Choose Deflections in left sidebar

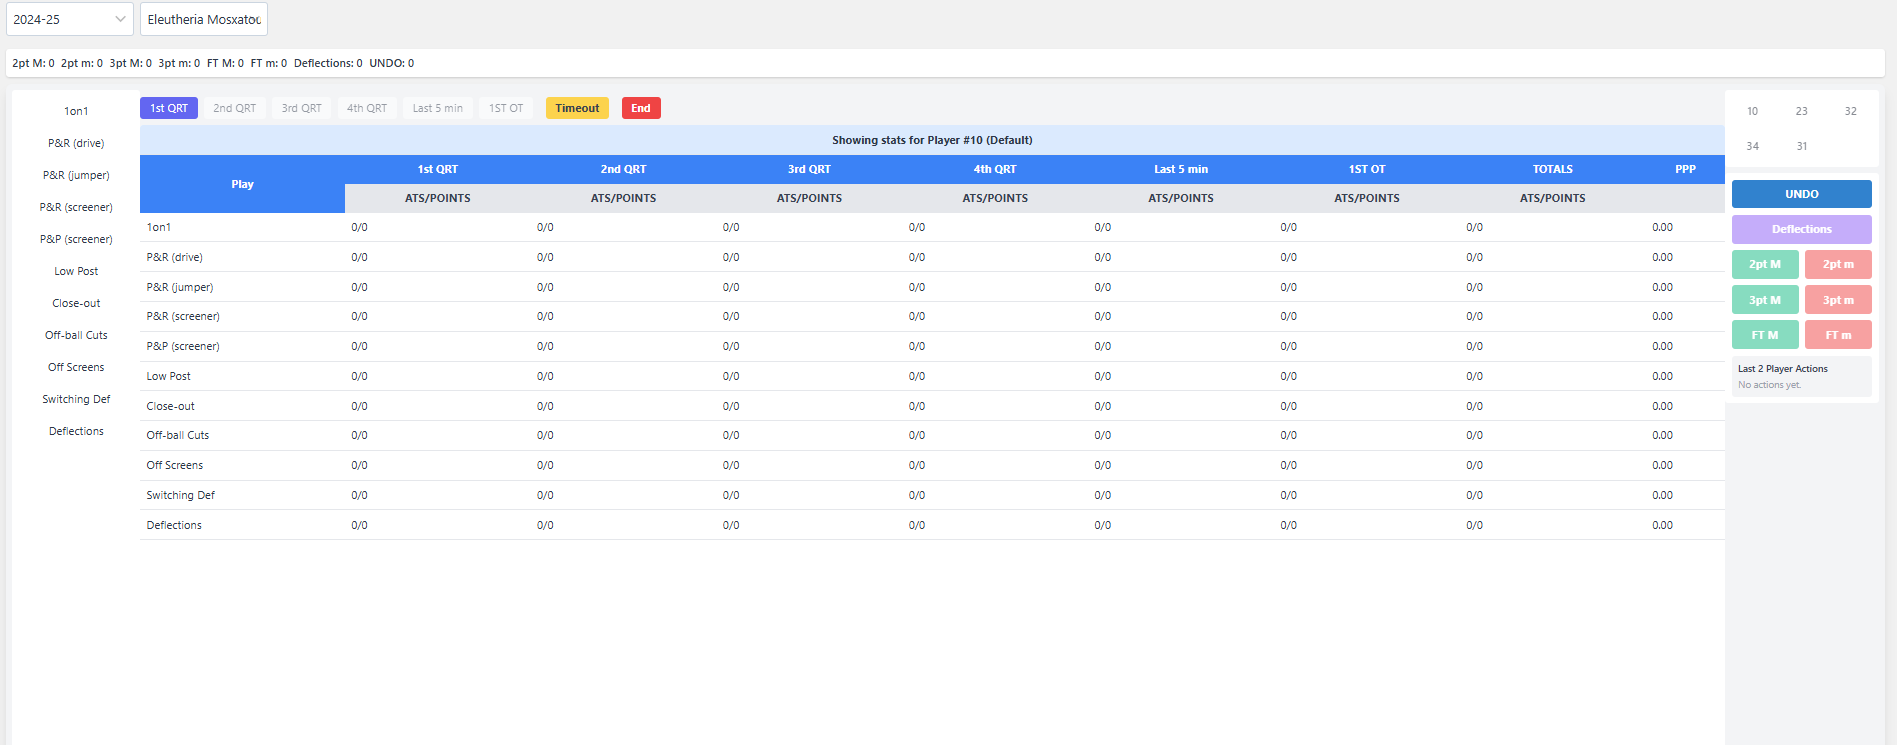pyautogui.click(x=76, y=431)
